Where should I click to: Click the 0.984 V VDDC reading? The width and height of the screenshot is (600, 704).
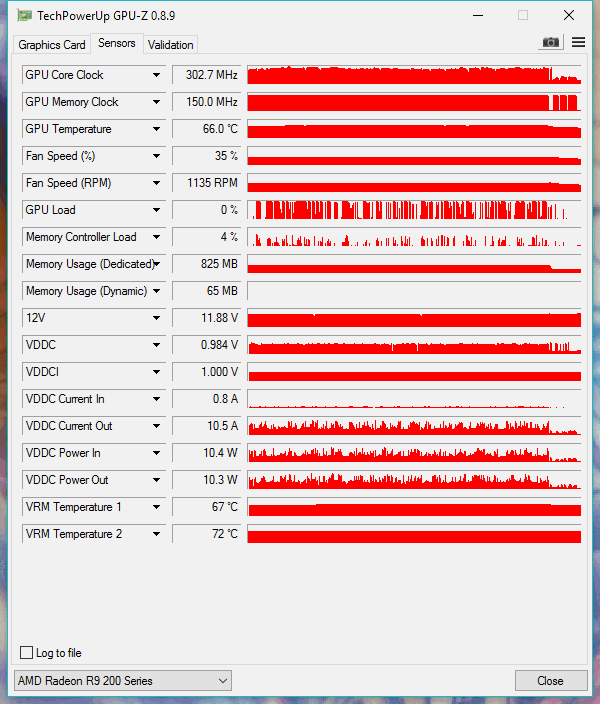tap(207, 345)
